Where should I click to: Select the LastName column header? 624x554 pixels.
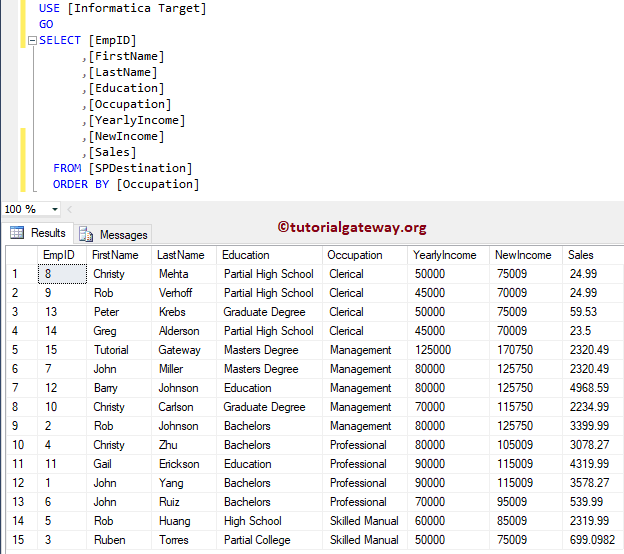tap(184, 255)
